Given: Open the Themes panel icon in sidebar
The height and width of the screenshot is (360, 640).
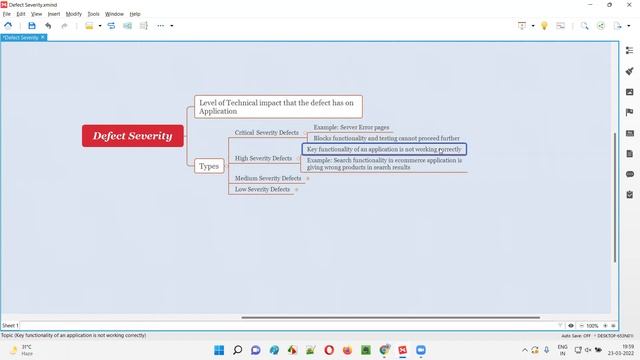Looking at the screenshot, I should coord(630,133).
